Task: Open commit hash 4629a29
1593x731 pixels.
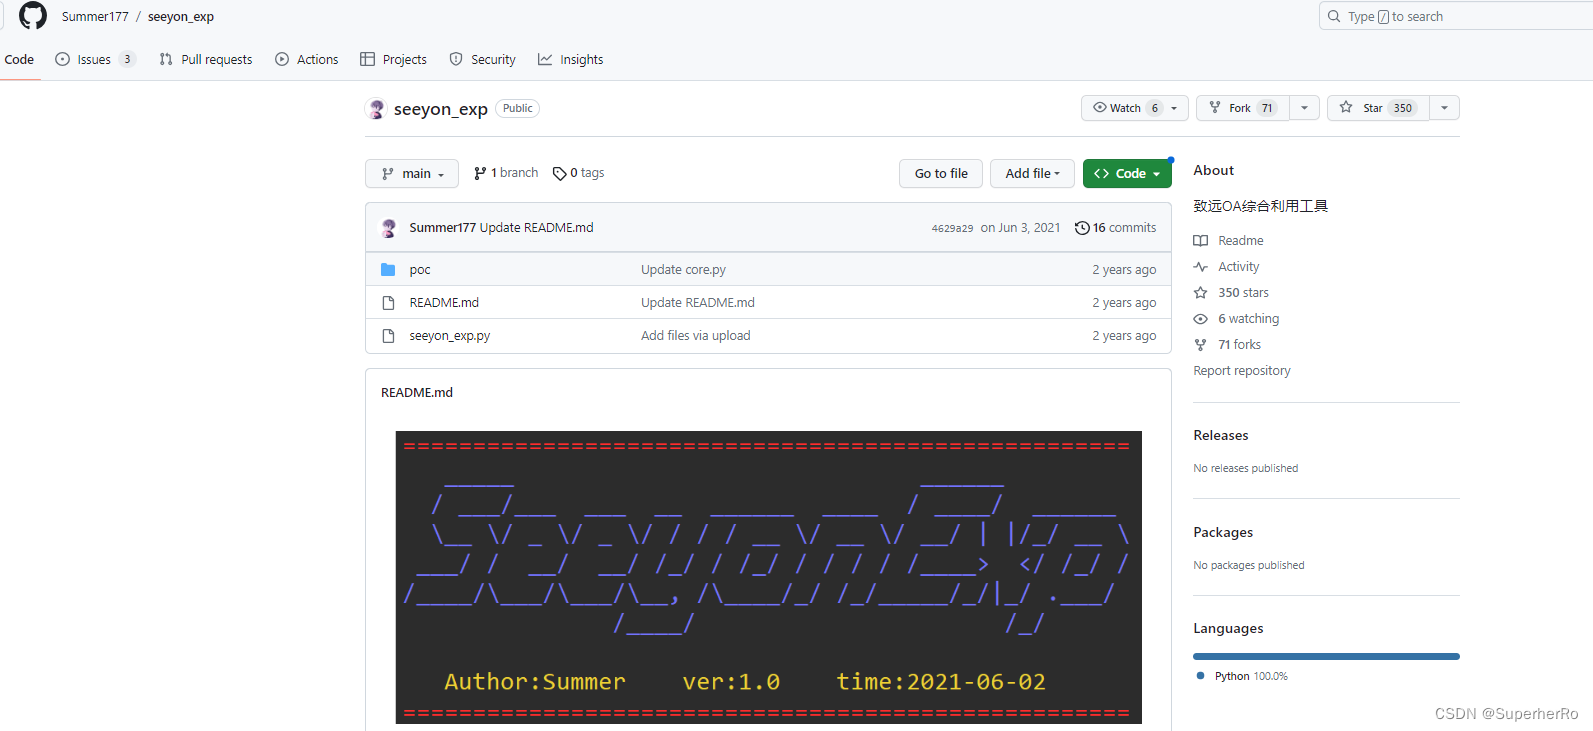Action: pos(952,228)
